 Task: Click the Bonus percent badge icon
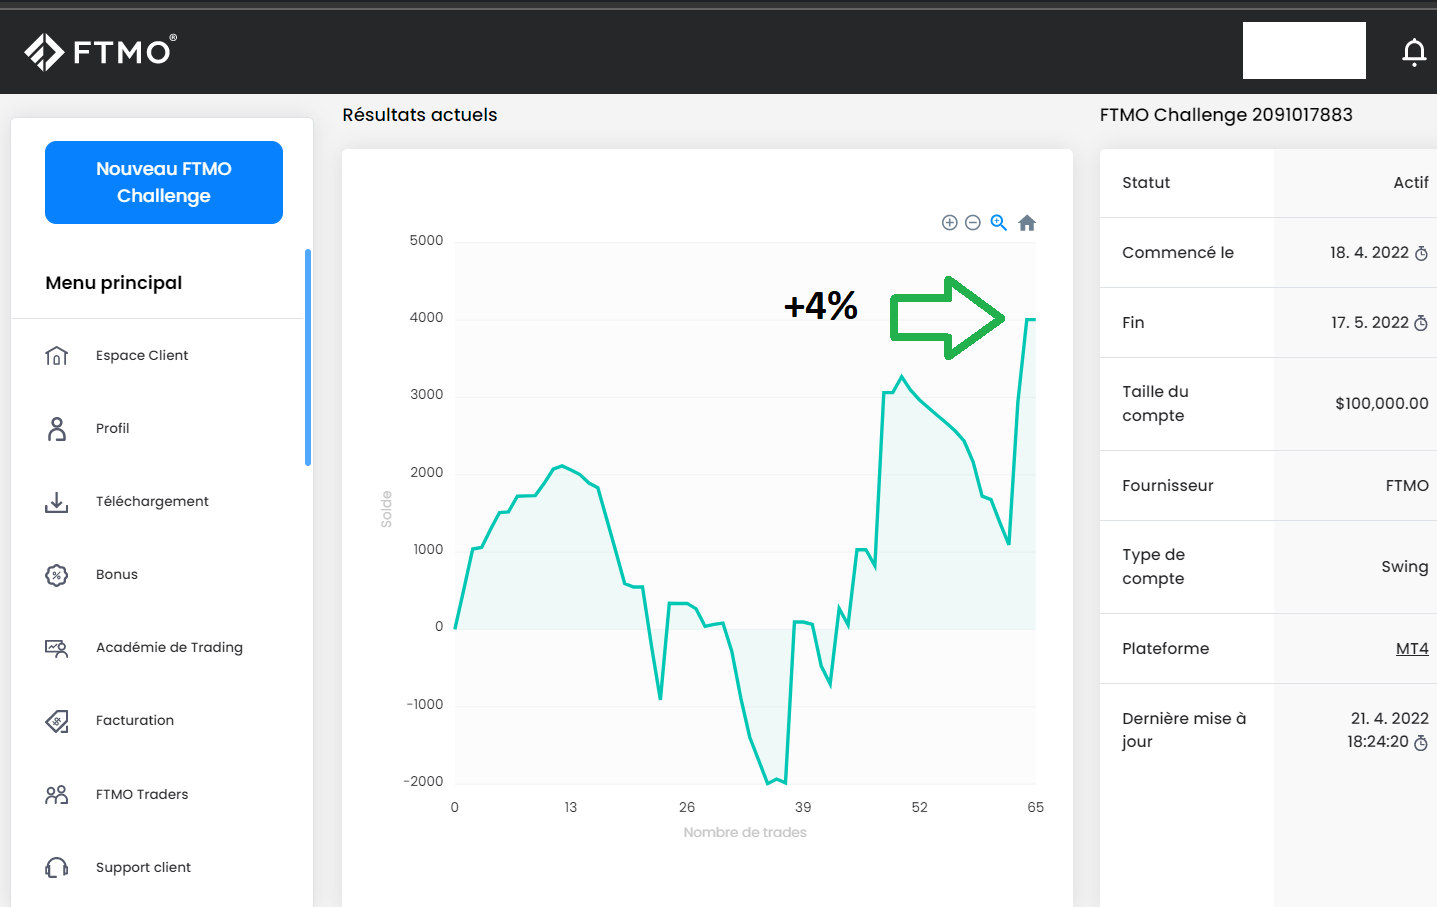[x=57, y=575]
